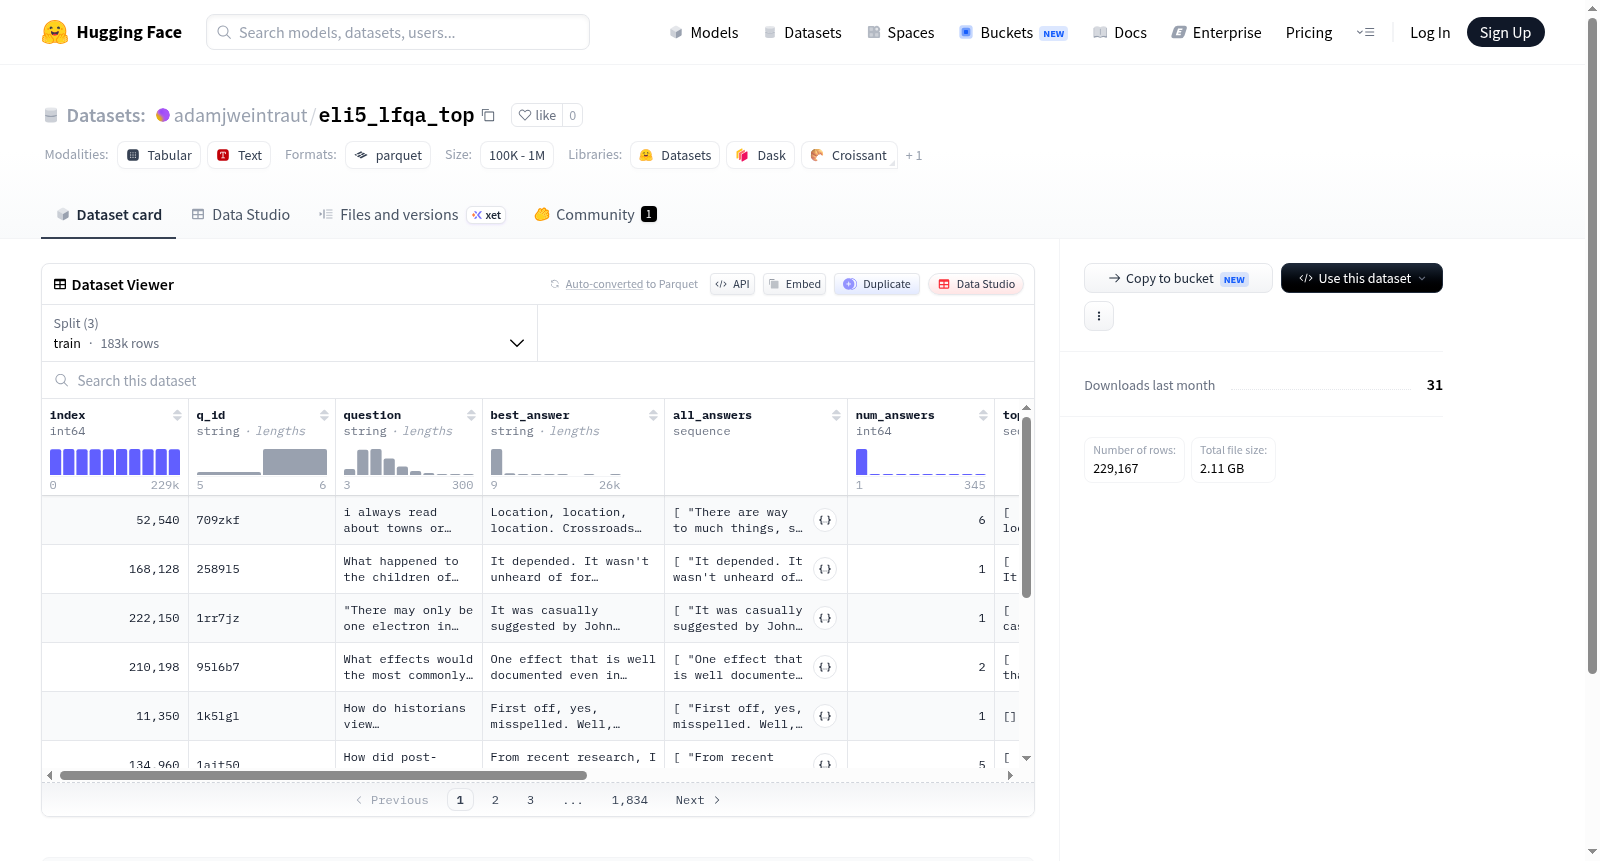This screenshot has width=1600, height=861.
Task: Expand JSON for 'There are way' all_answers cell
Action: pyautogui.click(x=825, y=520)
